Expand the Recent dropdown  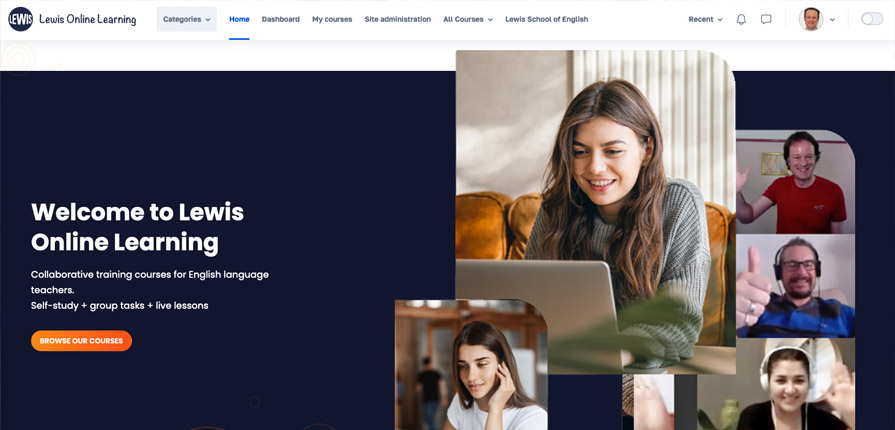tap(705, 19)
